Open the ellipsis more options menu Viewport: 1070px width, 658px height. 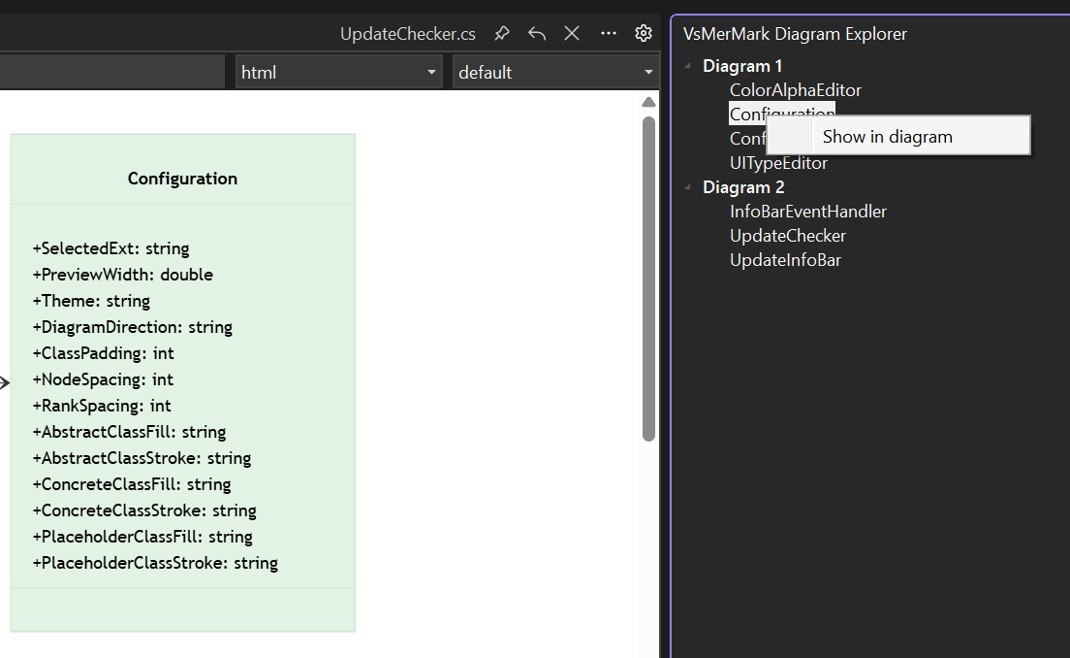[608, 33]
